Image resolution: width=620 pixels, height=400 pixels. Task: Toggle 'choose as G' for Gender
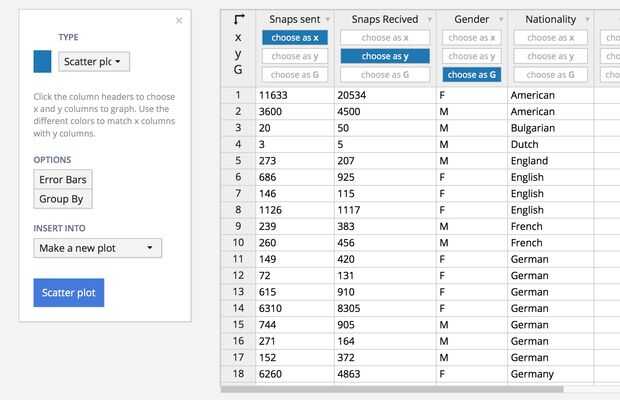point(471,75)
